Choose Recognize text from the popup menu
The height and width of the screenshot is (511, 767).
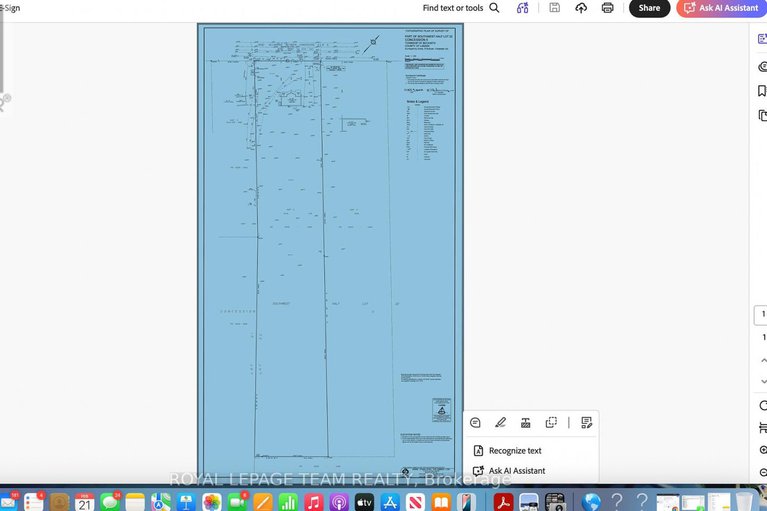514,451
